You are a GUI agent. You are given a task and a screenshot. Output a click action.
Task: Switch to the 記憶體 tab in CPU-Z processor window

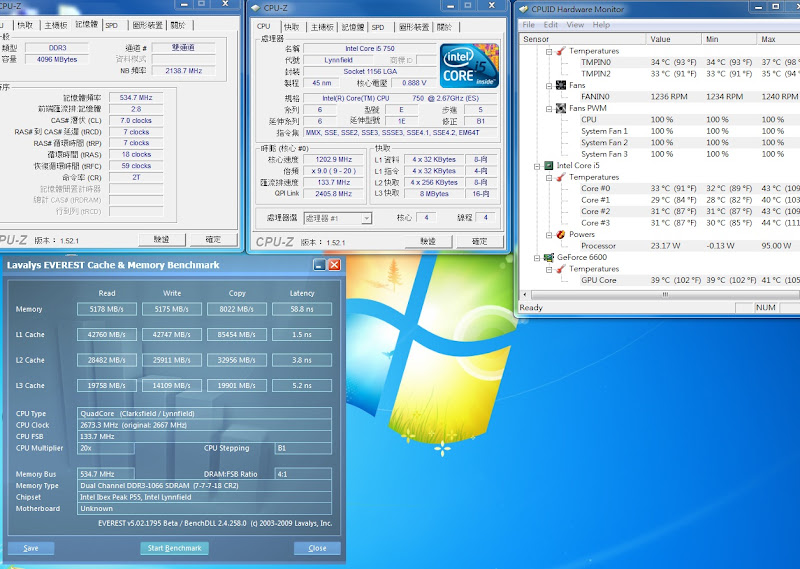(x=353, y=27)
